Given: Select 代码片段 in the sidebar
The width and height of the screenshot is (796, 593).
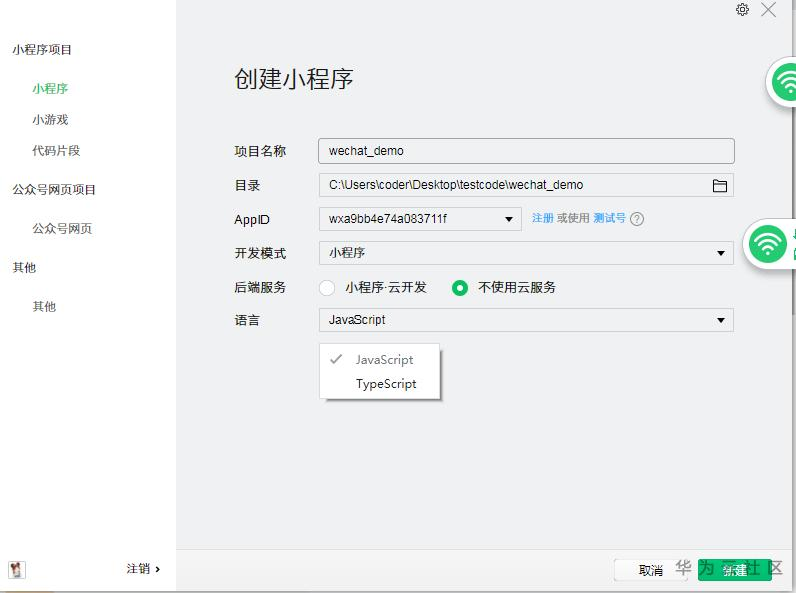Looking at the screenshot, I should (x=56, y=151).
